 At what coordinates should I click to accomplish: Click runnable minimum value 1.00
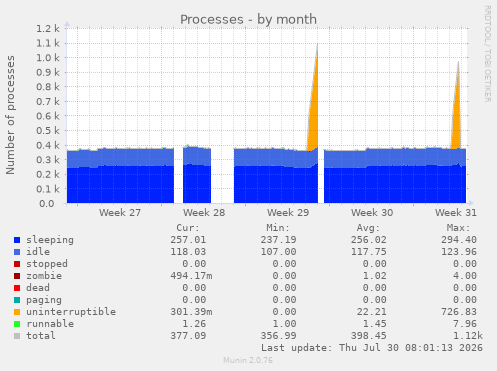[x=284, y=324]
